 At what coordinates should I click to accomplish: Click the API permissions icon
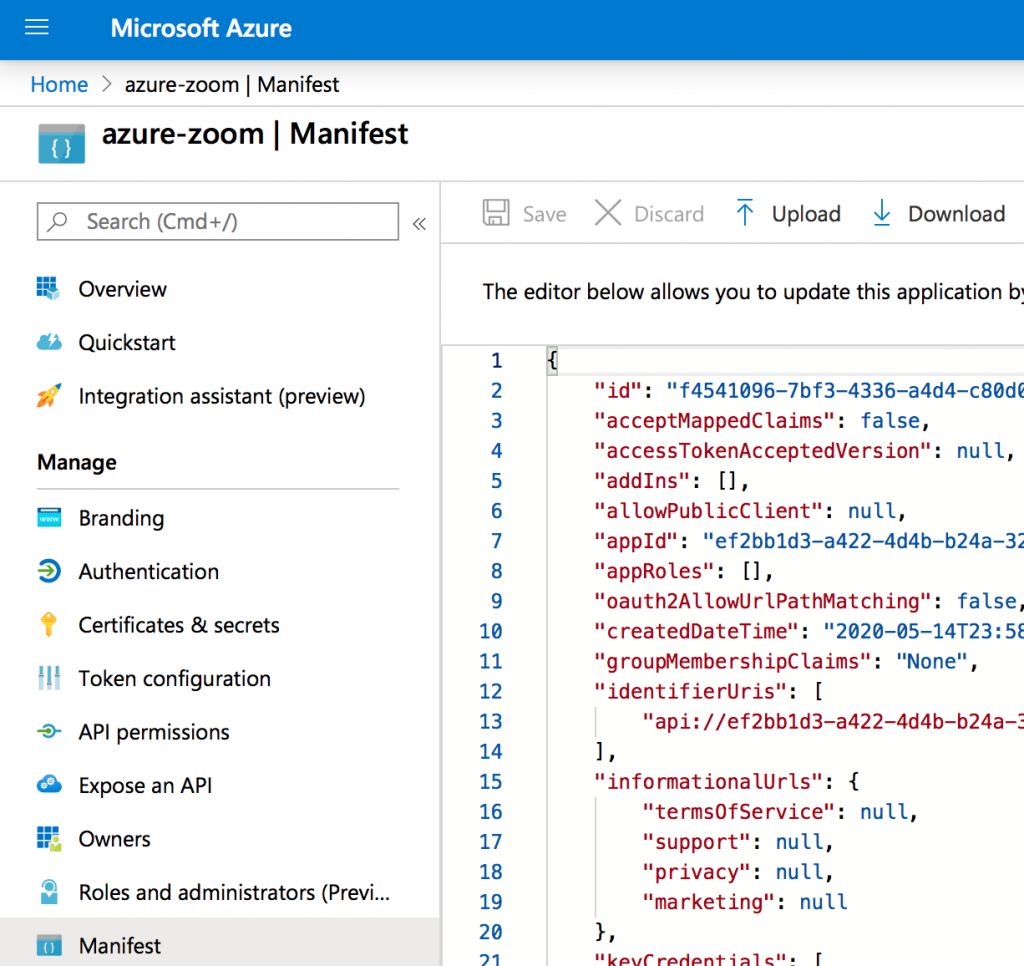[x=49, y=732]
